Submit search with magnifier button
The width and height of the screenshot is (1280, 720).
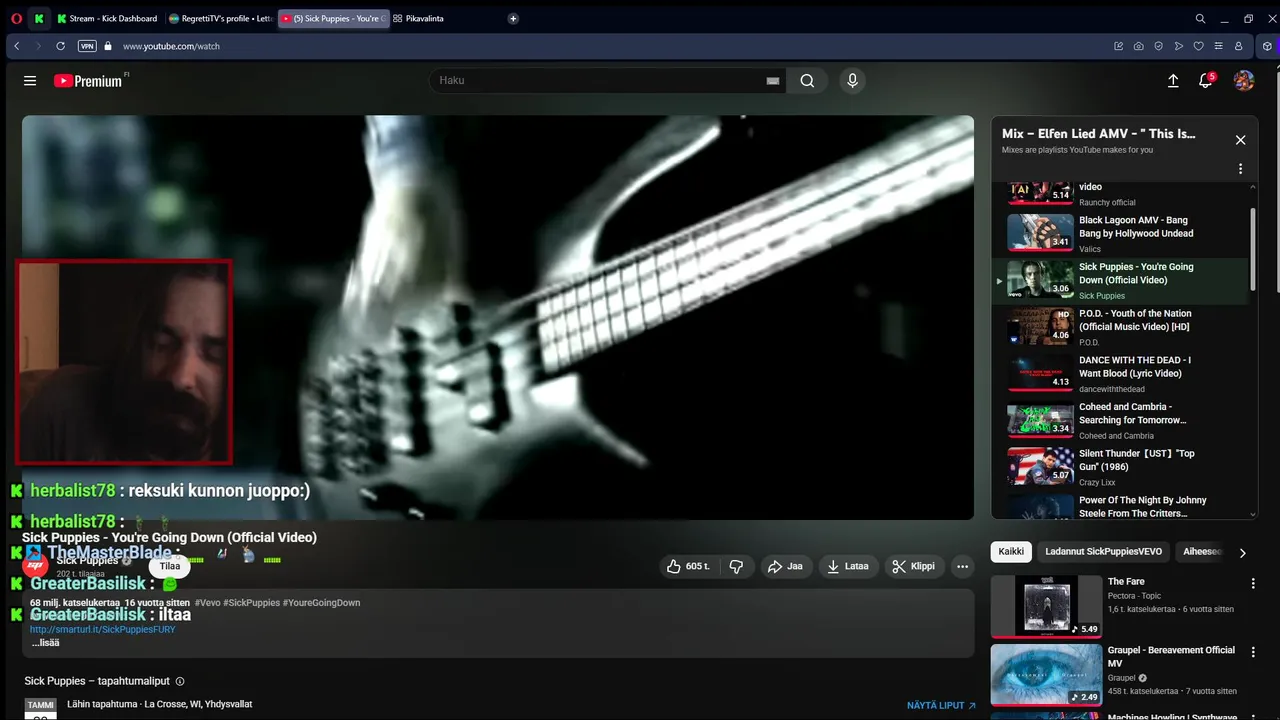click(807, 81)
